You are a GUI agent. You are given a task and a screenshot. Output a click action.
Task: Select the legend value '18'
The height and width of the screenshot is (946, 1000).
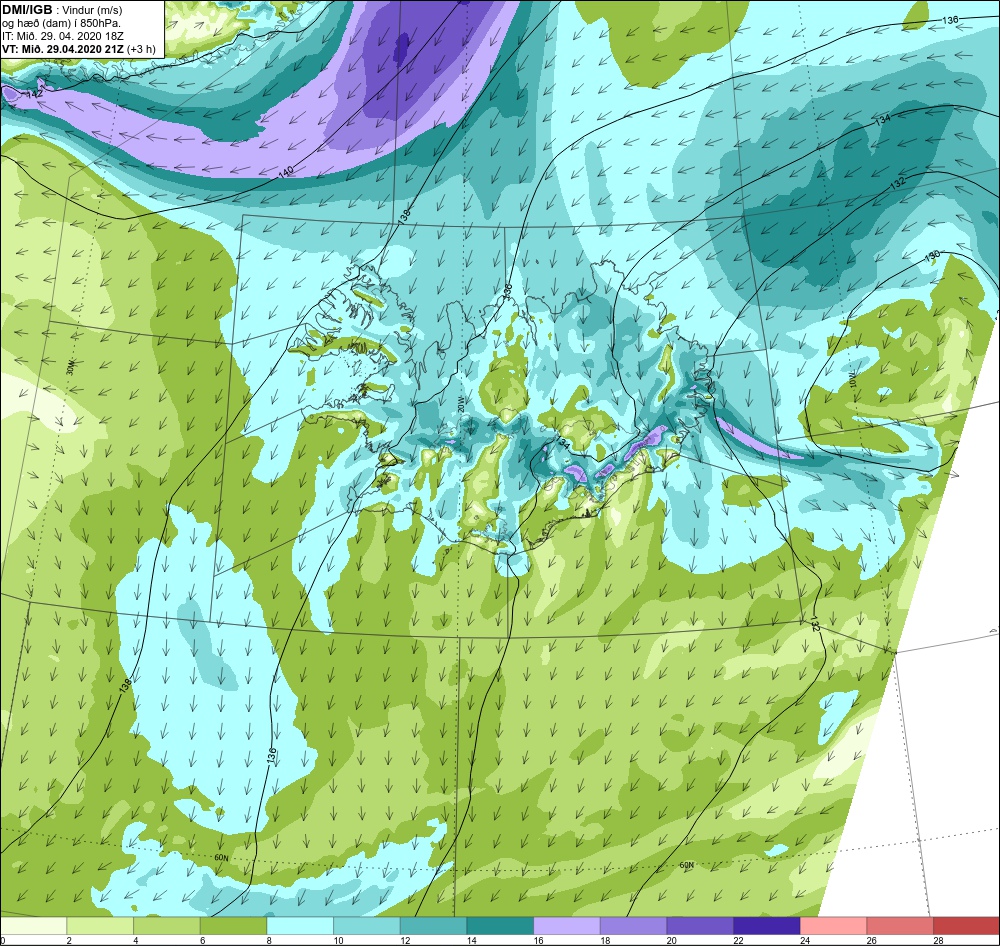[x=605, y=940]
